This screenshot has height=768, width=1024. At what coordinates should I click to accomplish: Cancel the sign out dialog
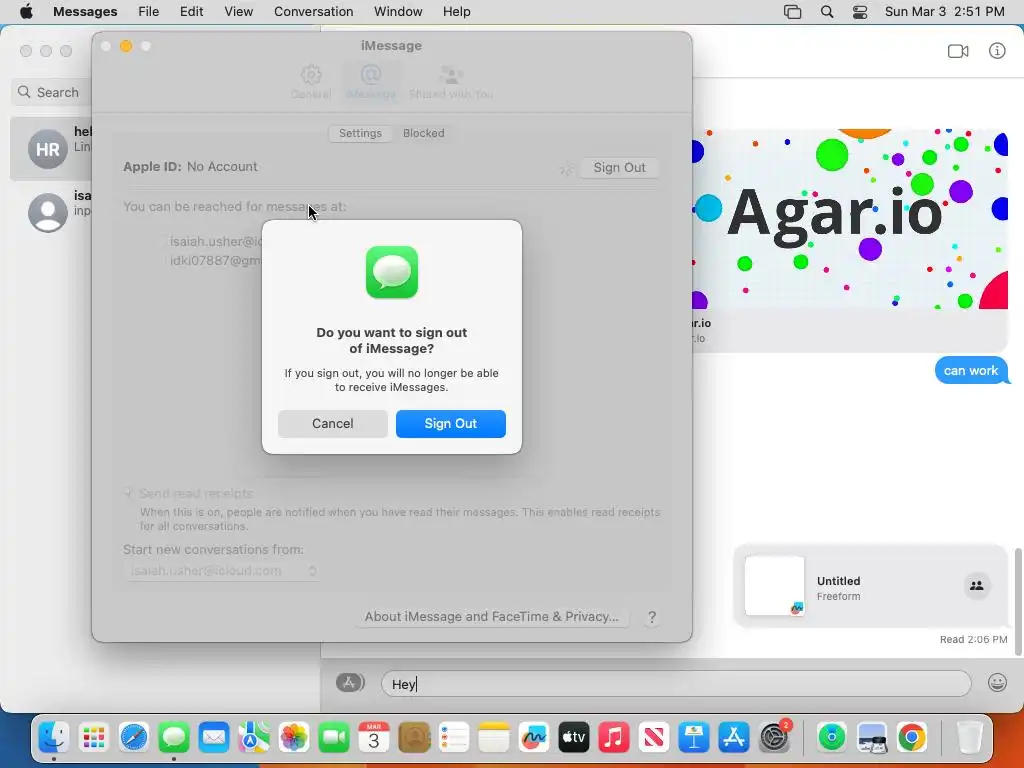(332, 424)
